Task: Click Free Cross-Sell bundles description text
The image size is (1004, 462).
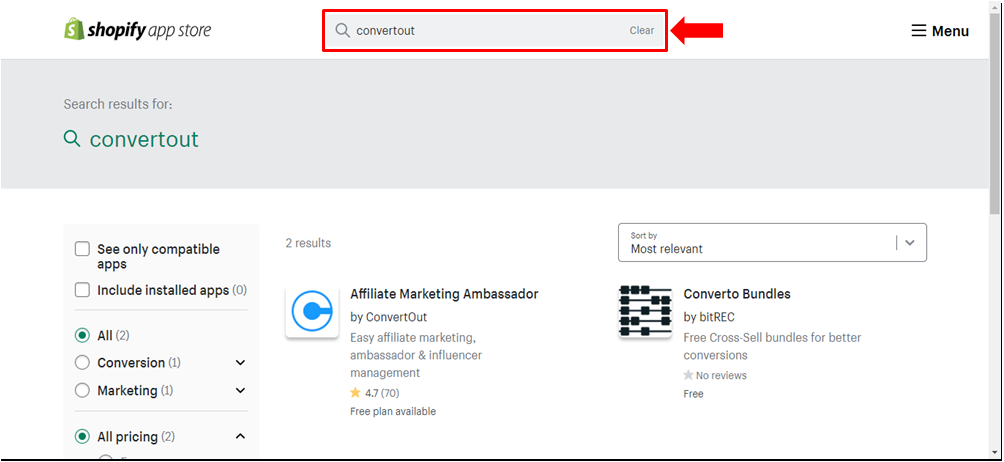Action: tap(772, 346)
